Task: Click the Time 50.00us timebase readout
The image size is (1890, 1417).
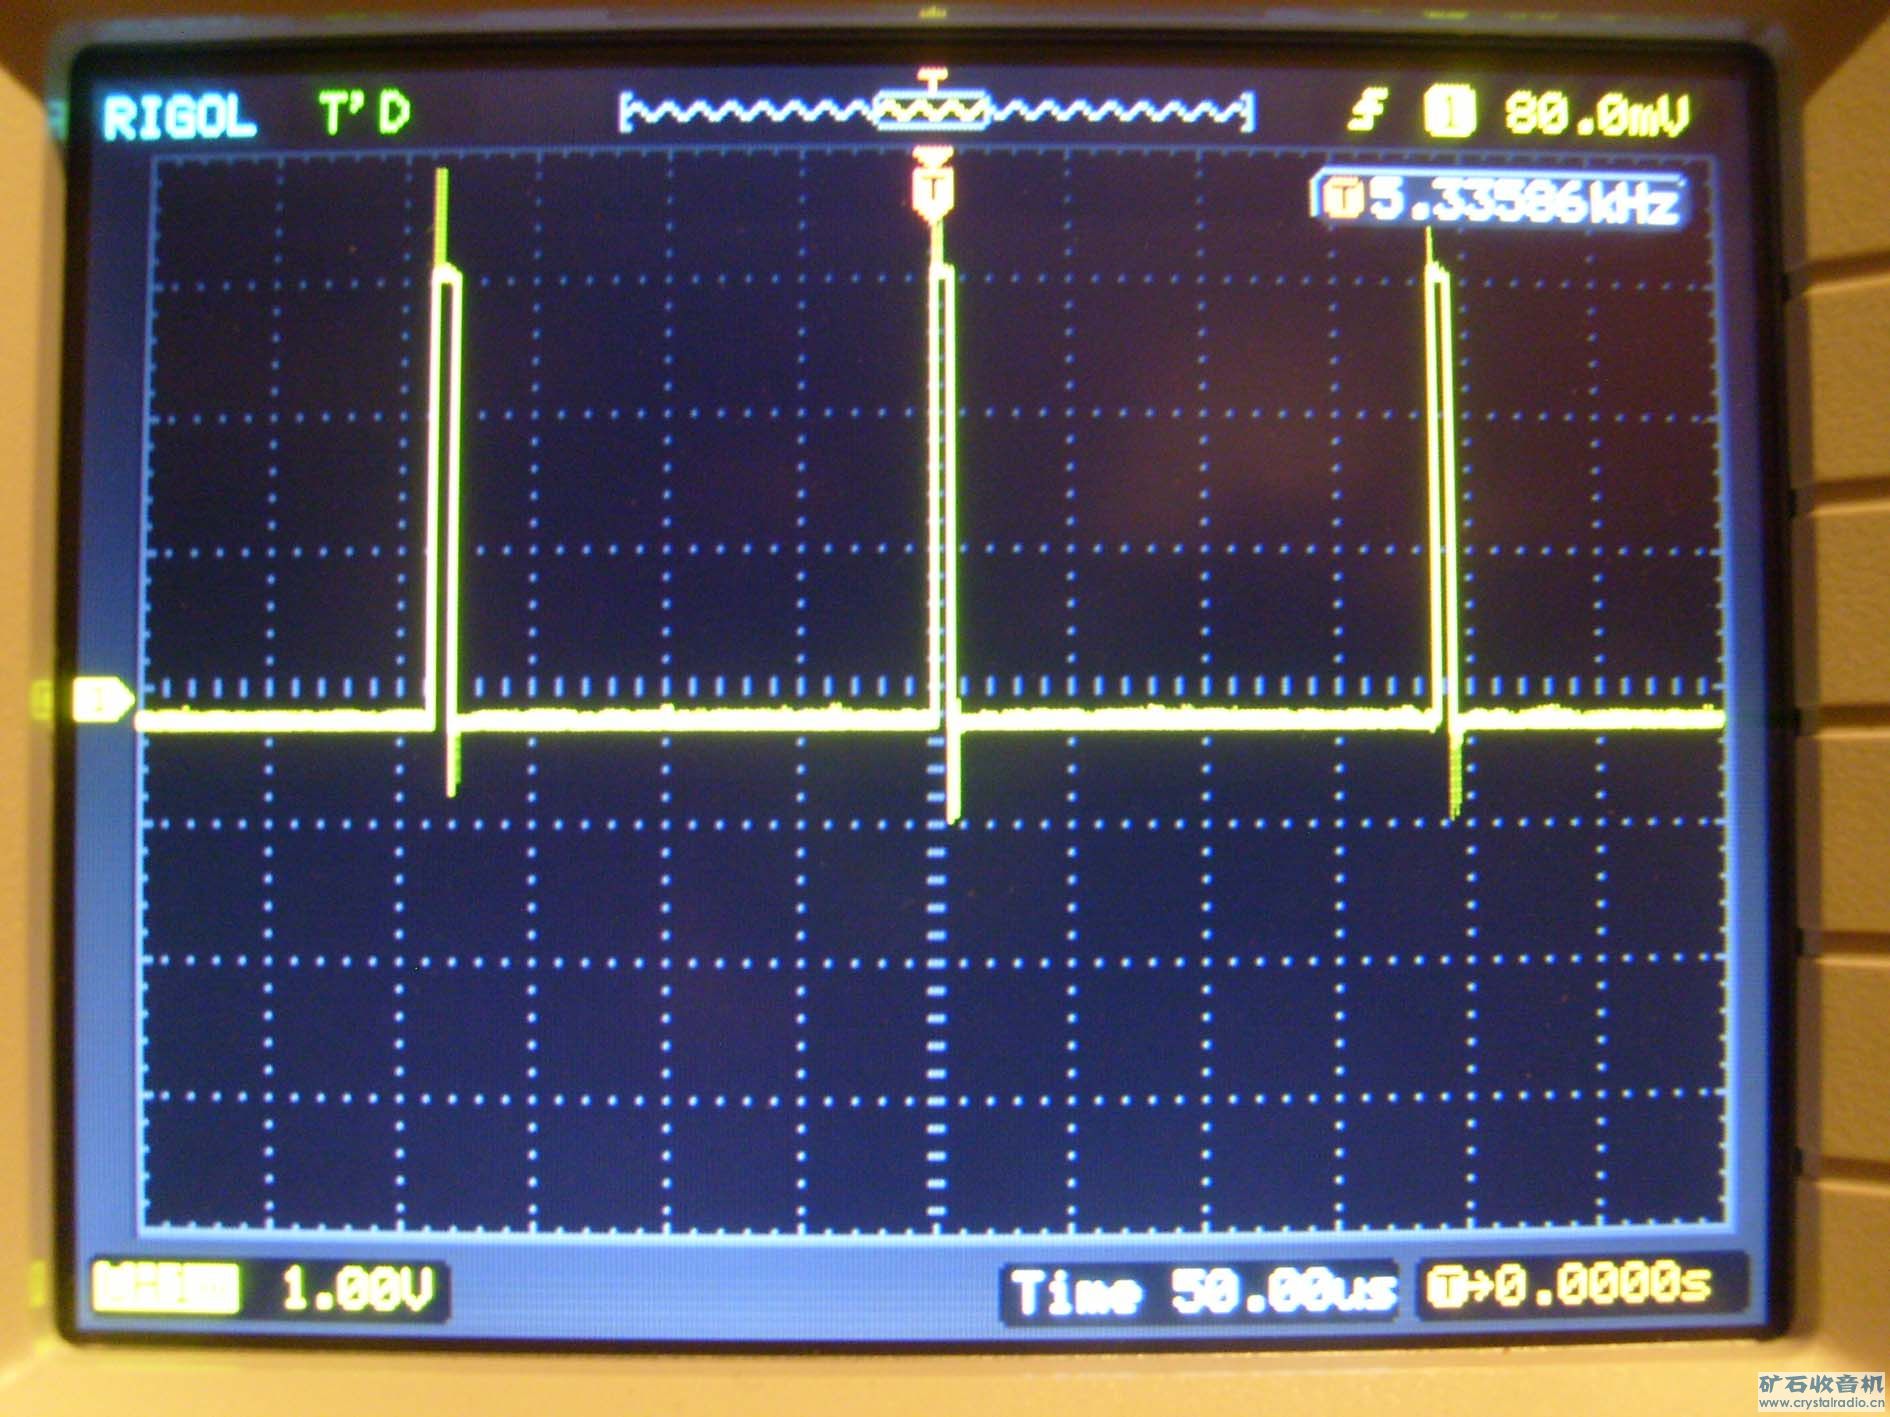Action: click(x=1202, y=1292)
